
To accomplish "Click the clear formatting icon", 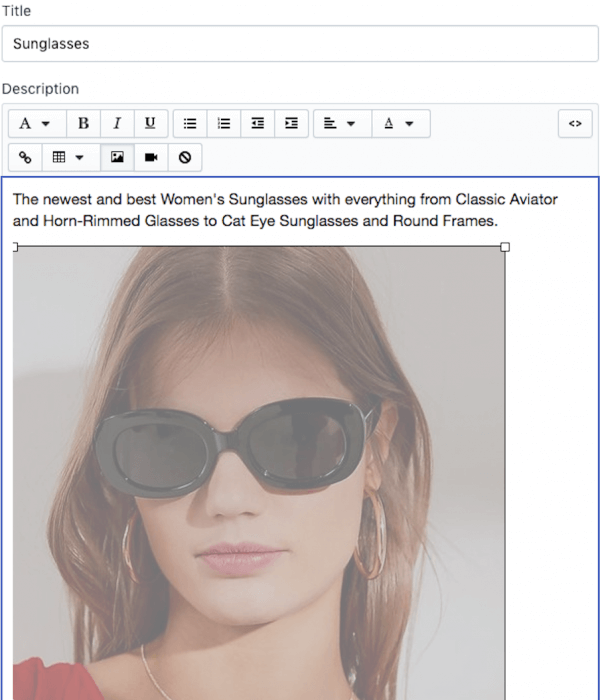I will point(184,158).
